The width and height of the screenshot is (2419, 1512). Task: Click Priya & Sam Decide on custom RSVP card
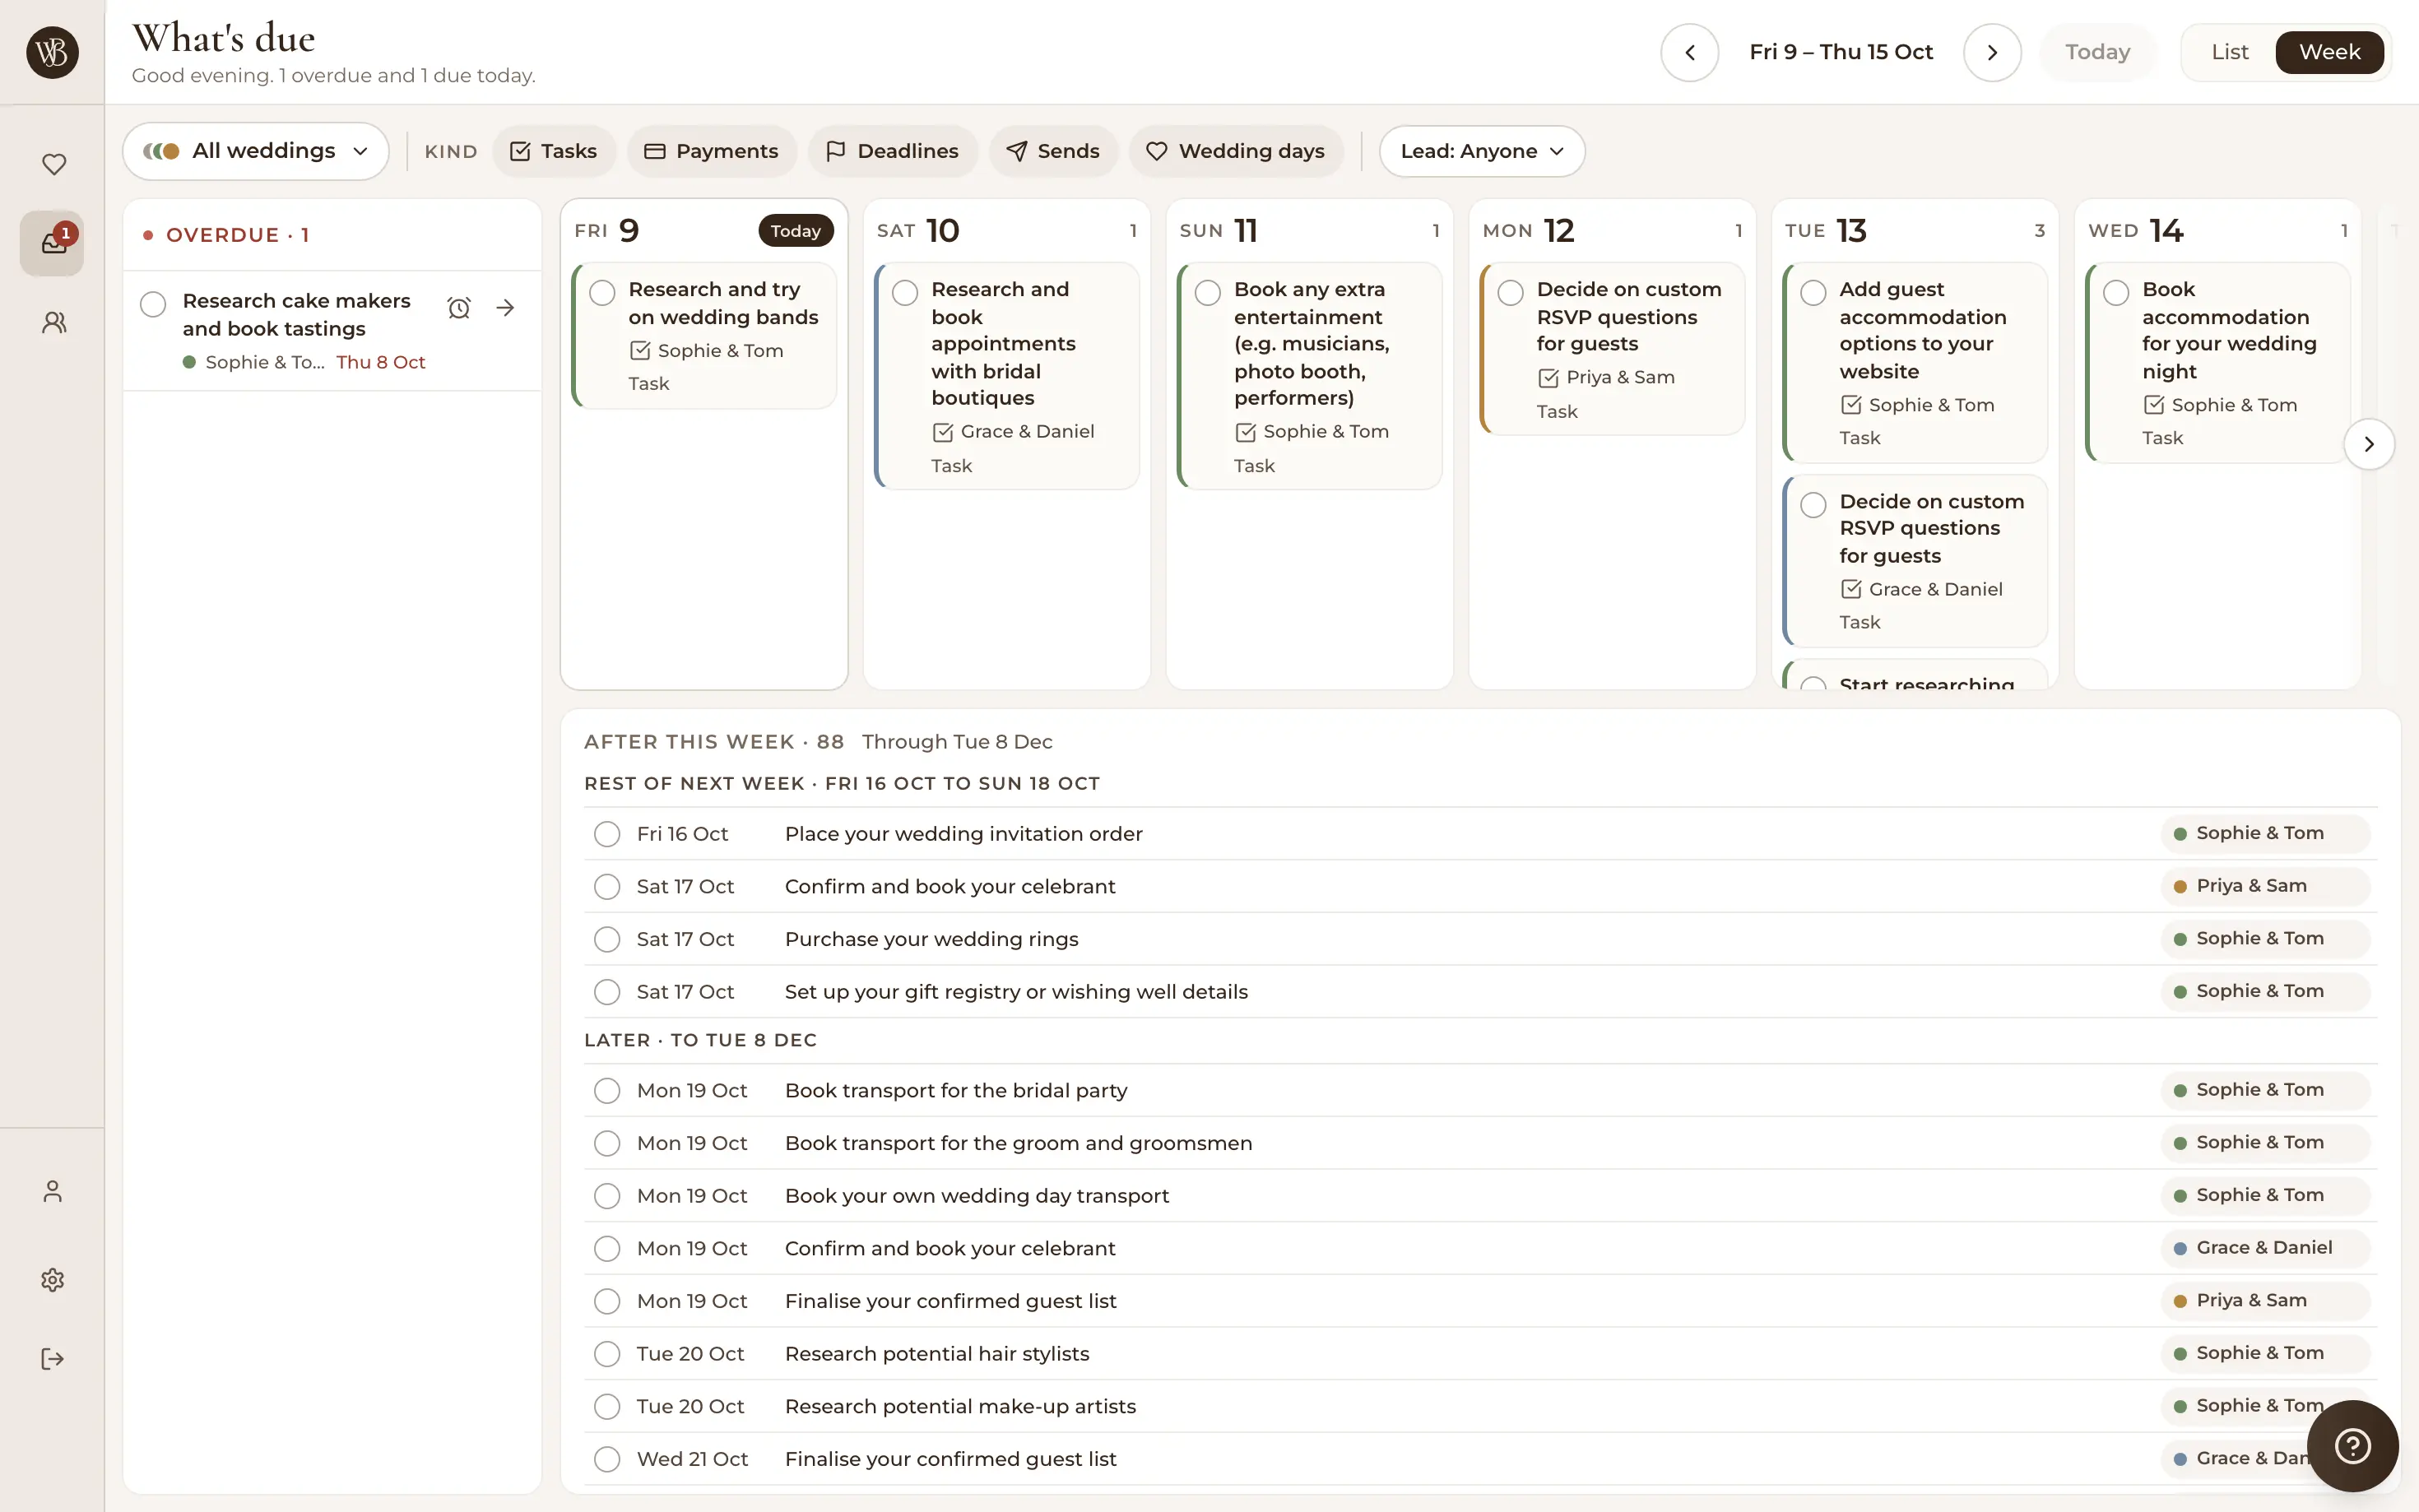point(1611,349)
